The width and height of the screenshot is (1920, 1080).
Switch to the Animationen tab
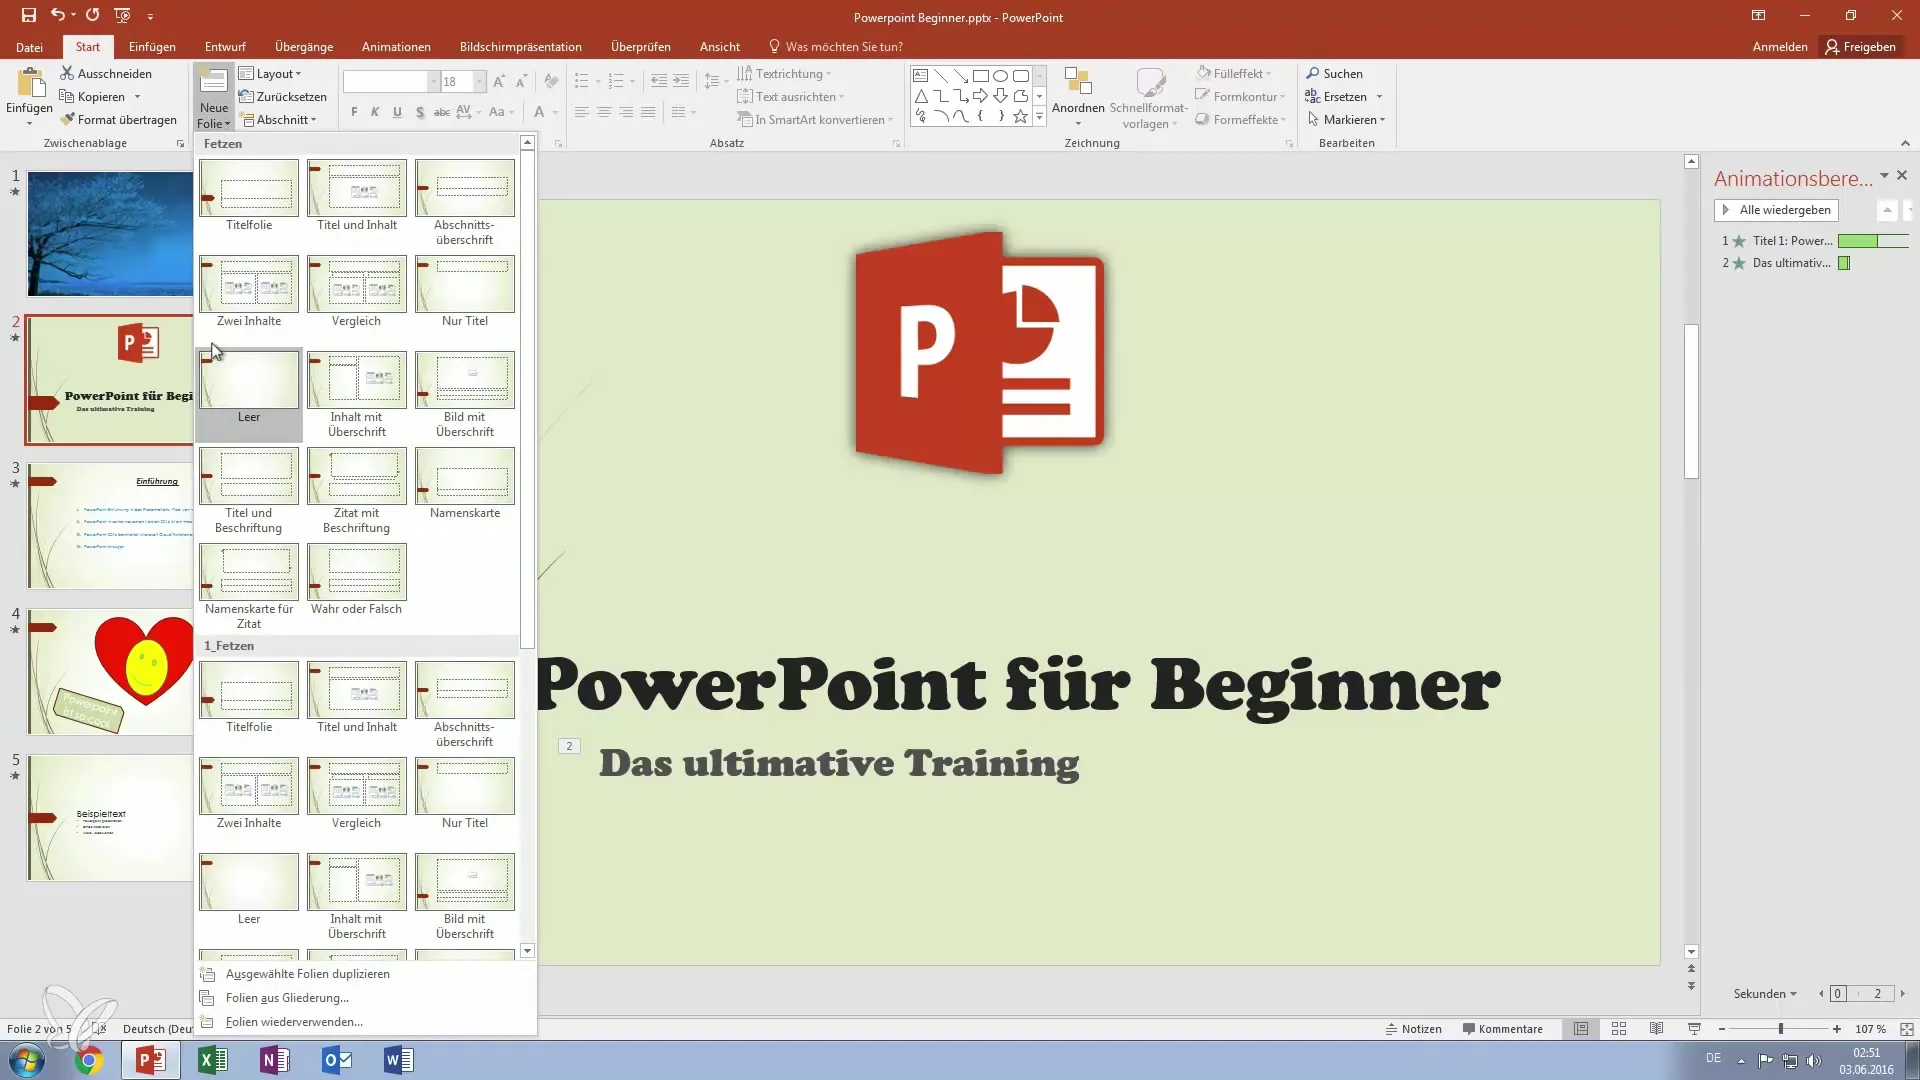pos(396,47)
